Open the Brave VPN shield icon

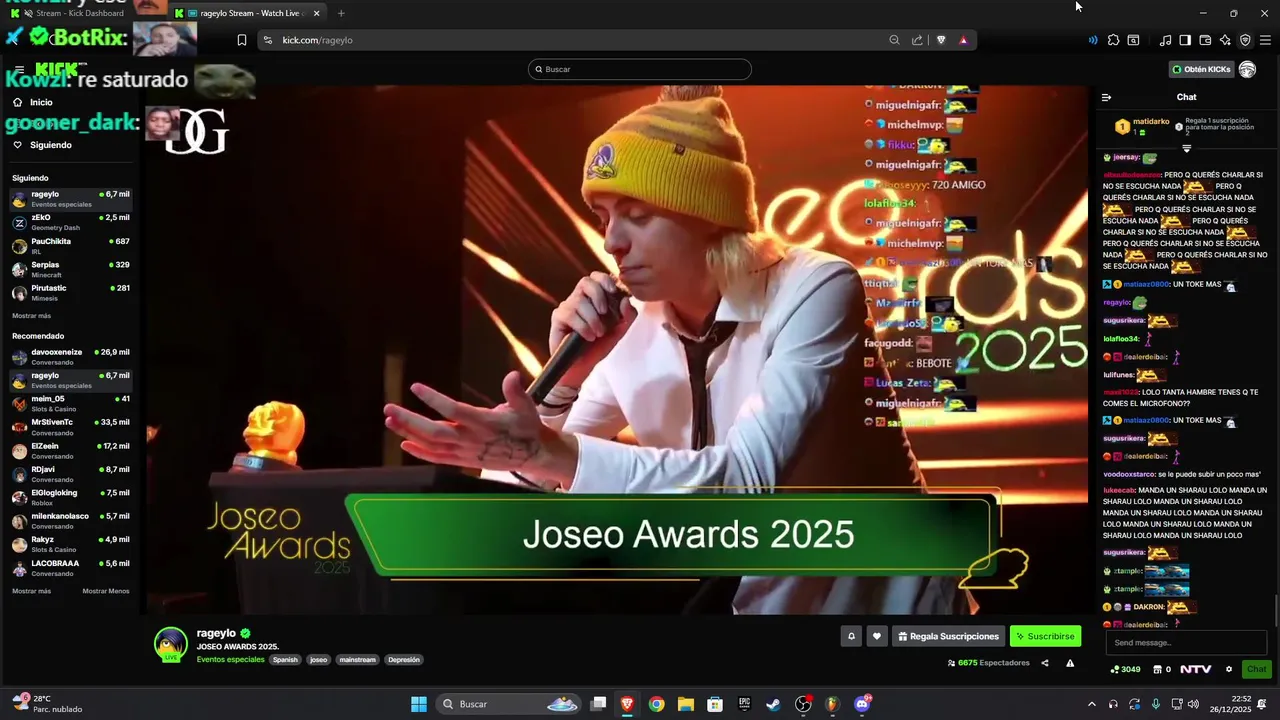(1245, 40)
